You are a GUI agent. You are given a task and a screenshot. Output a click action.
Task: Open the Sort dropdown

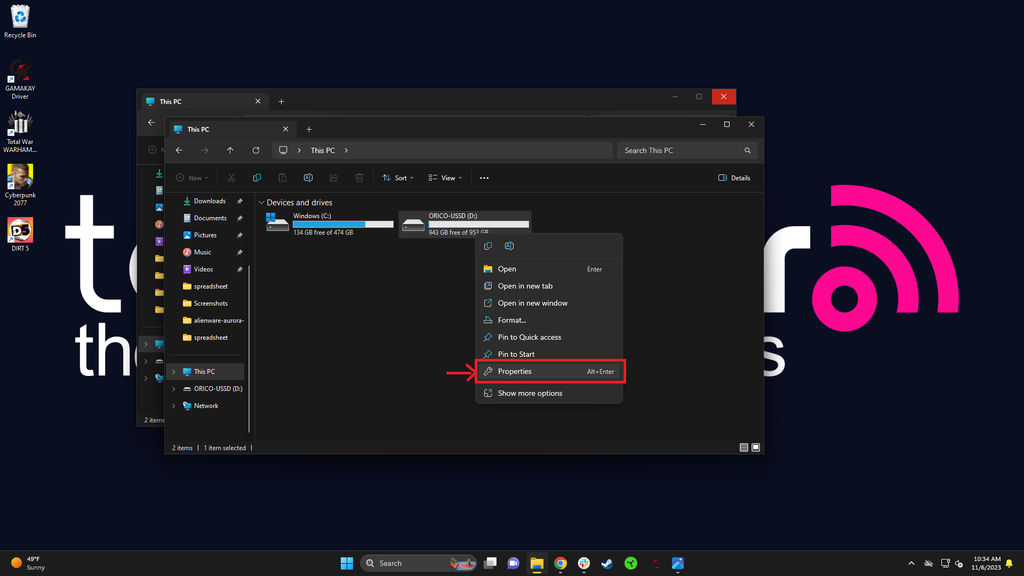398,178
